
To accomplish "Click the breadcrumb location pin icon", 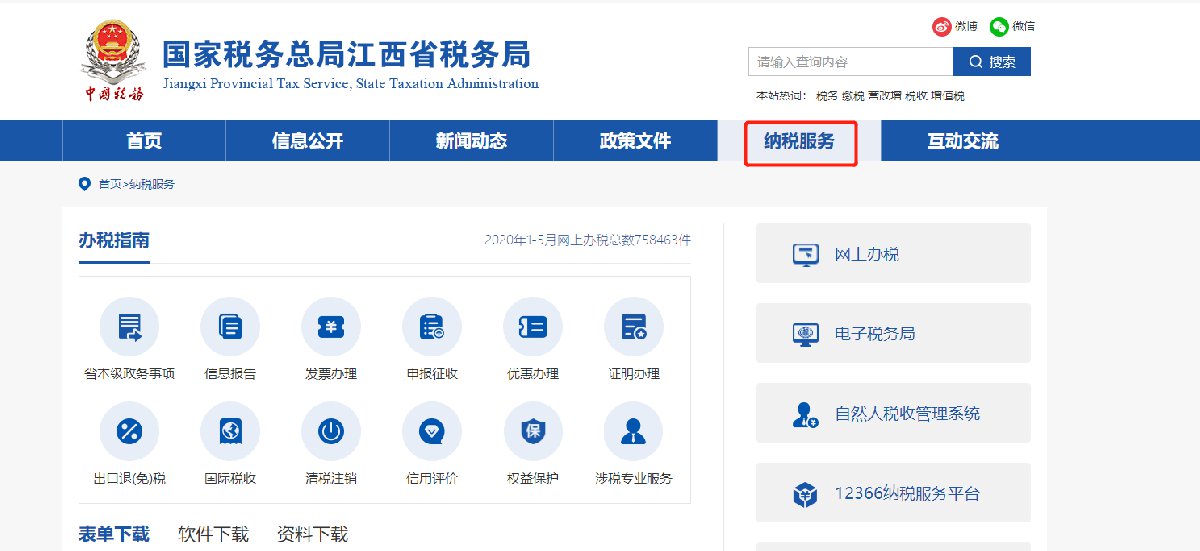I will (x=84, y=184).
